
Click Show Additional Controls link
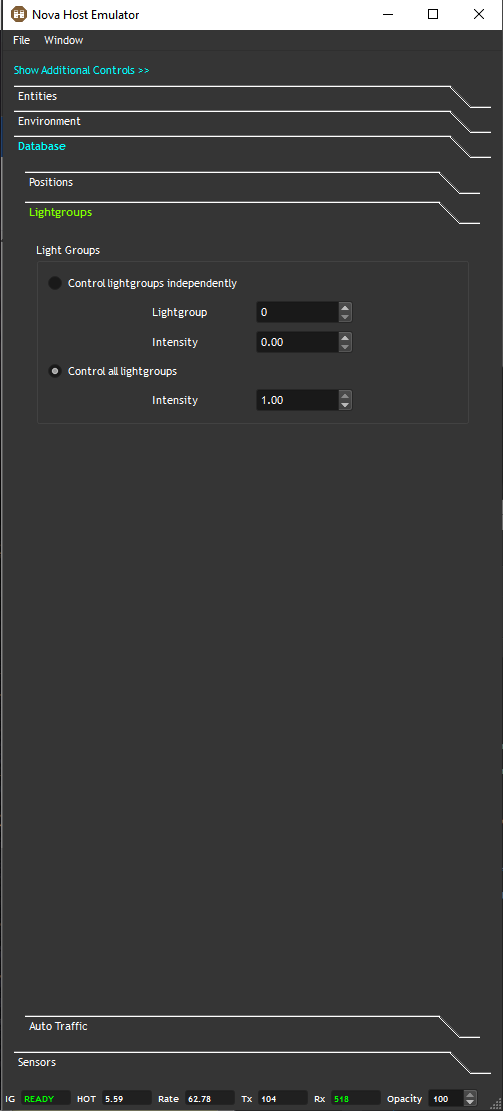point(81,70)
